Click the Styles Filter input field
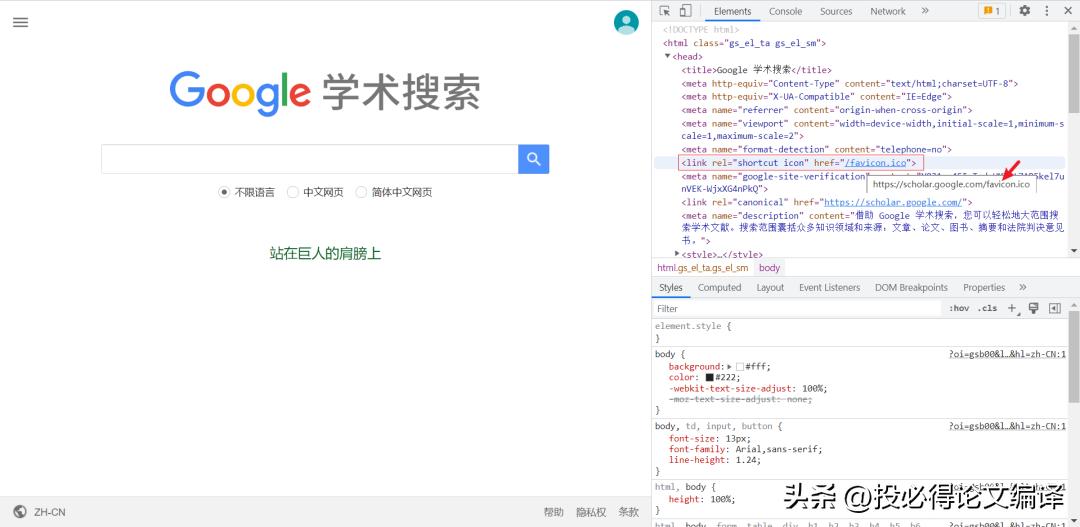The width and height of the screenshot is (1080, 527). (x=796, y=308)
